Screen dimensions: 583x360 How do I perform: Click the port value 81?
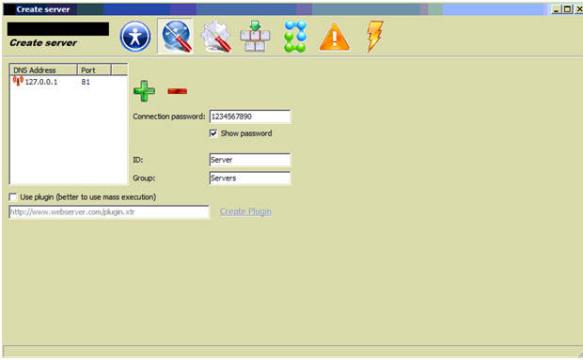86,82
